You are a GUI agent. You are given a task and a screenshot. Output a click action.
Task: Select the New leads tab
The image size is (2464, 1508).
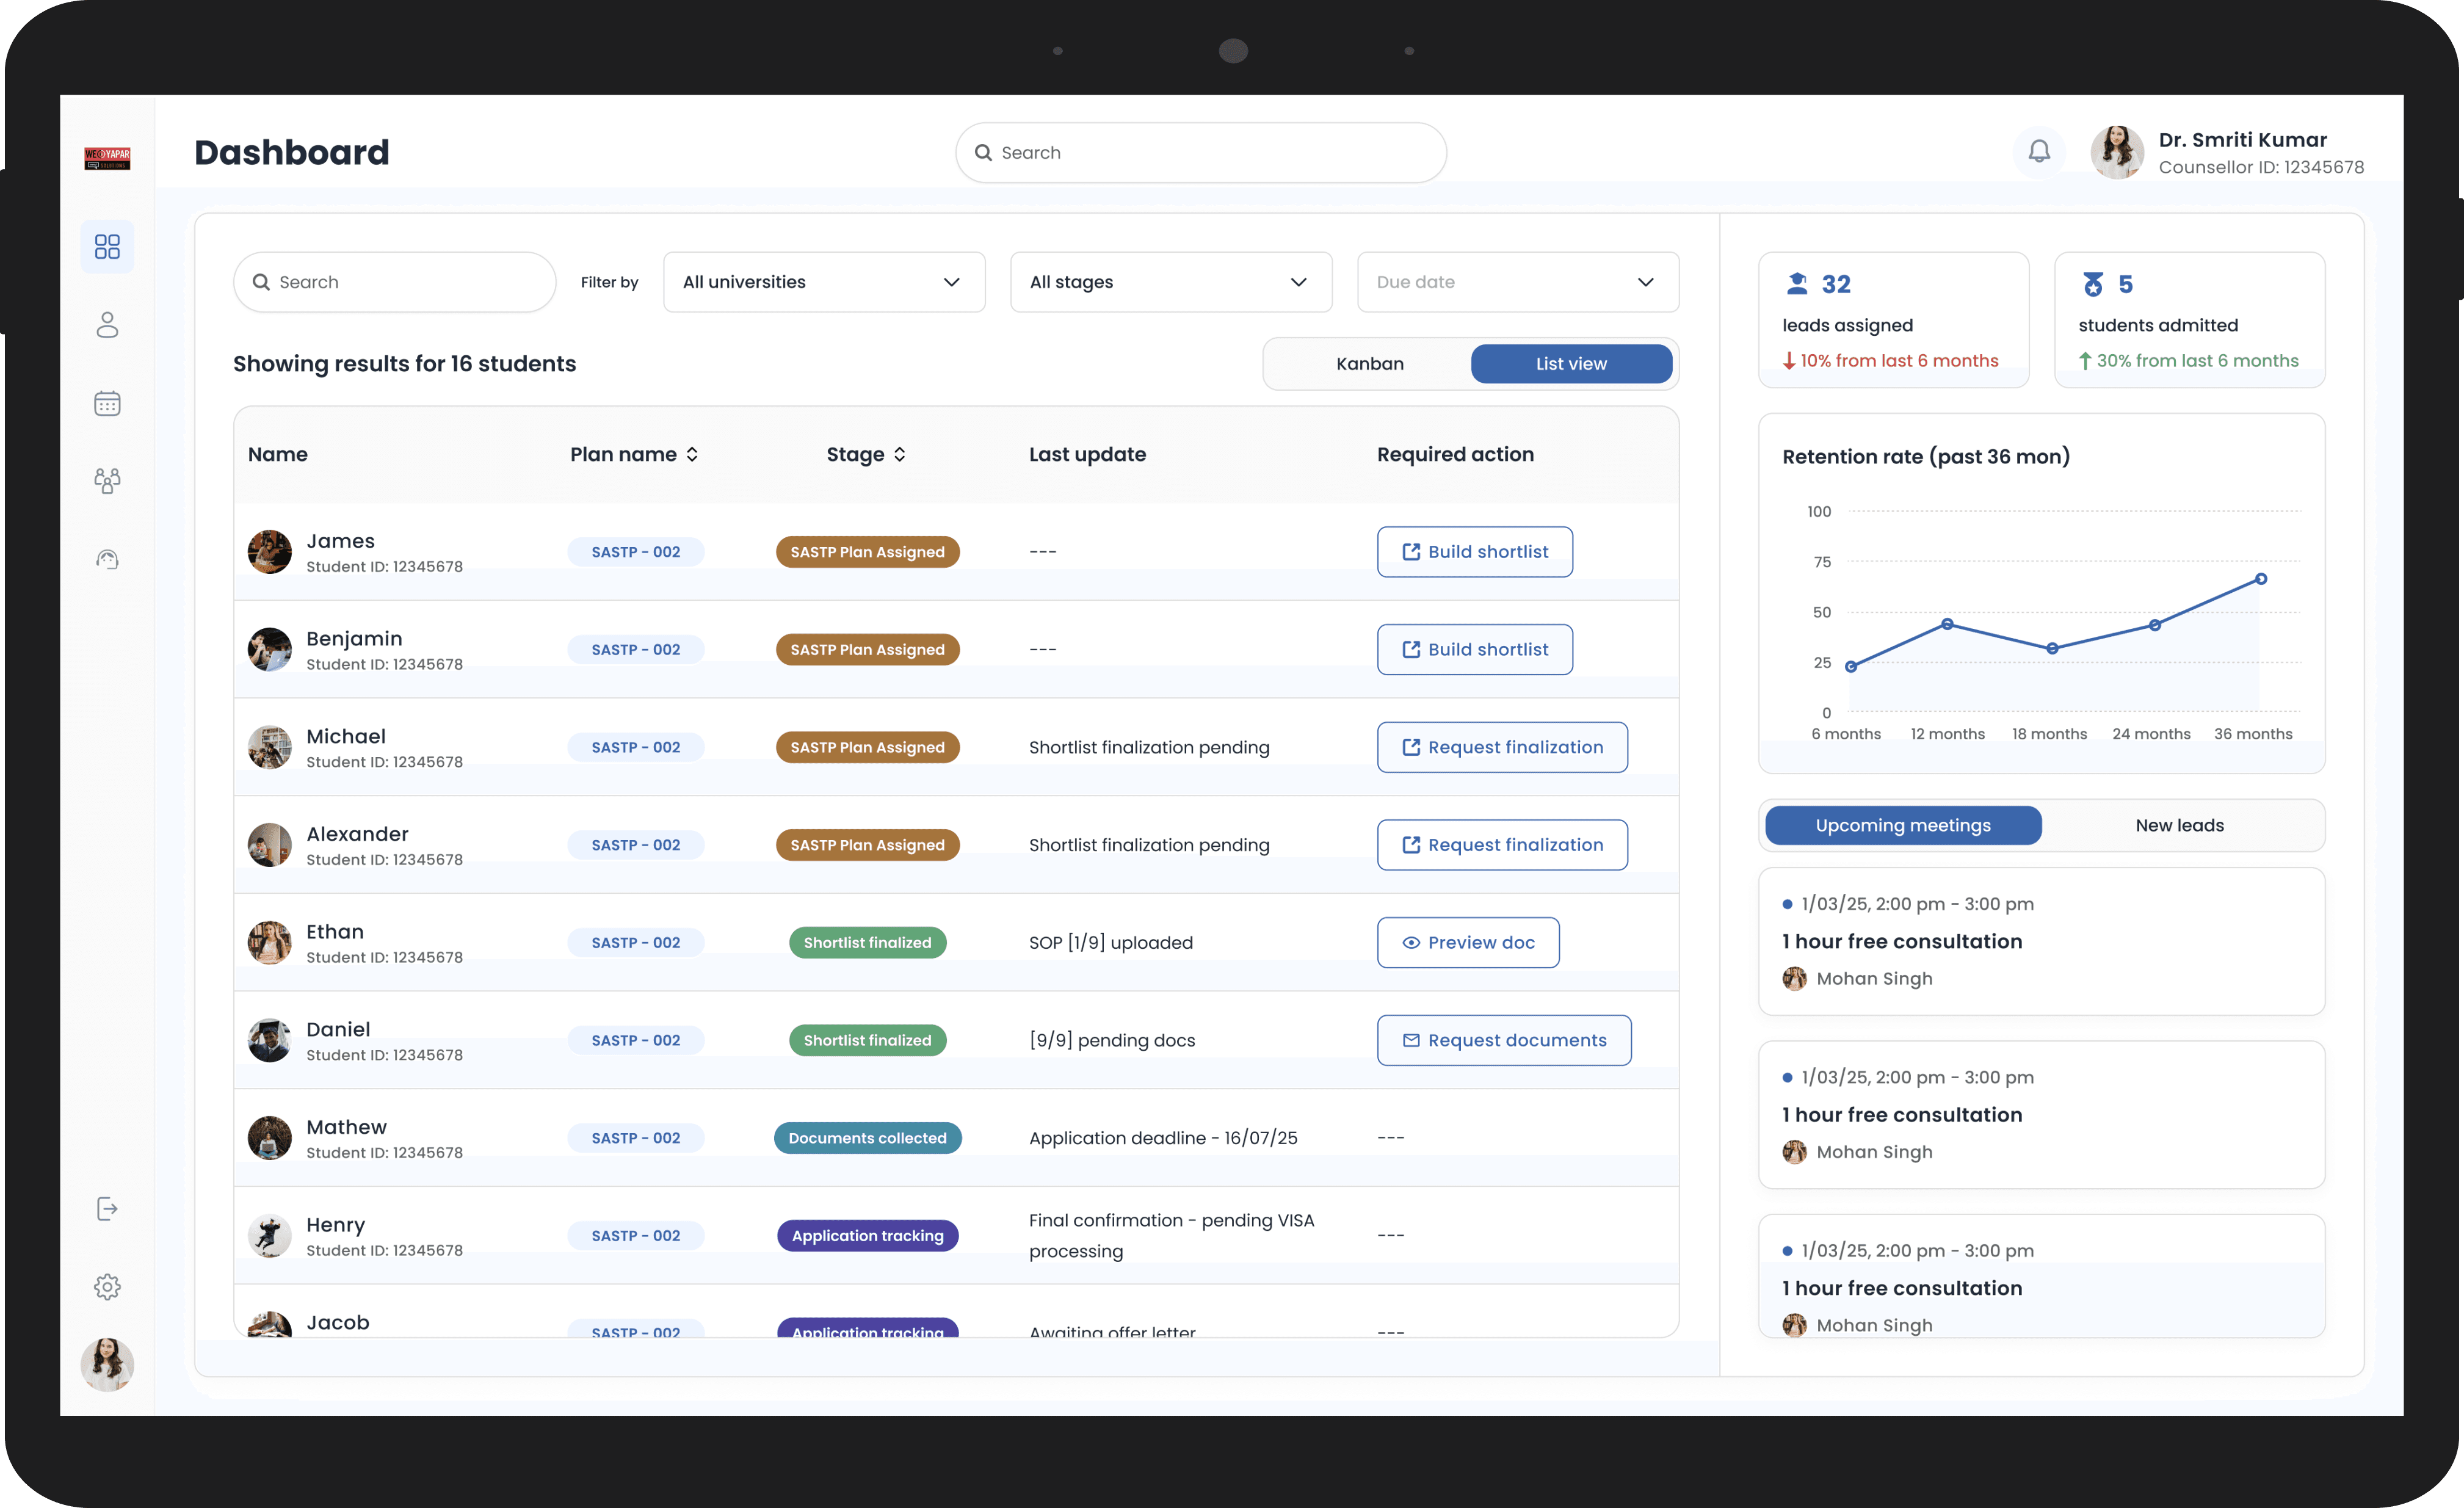coord(2179,825)
